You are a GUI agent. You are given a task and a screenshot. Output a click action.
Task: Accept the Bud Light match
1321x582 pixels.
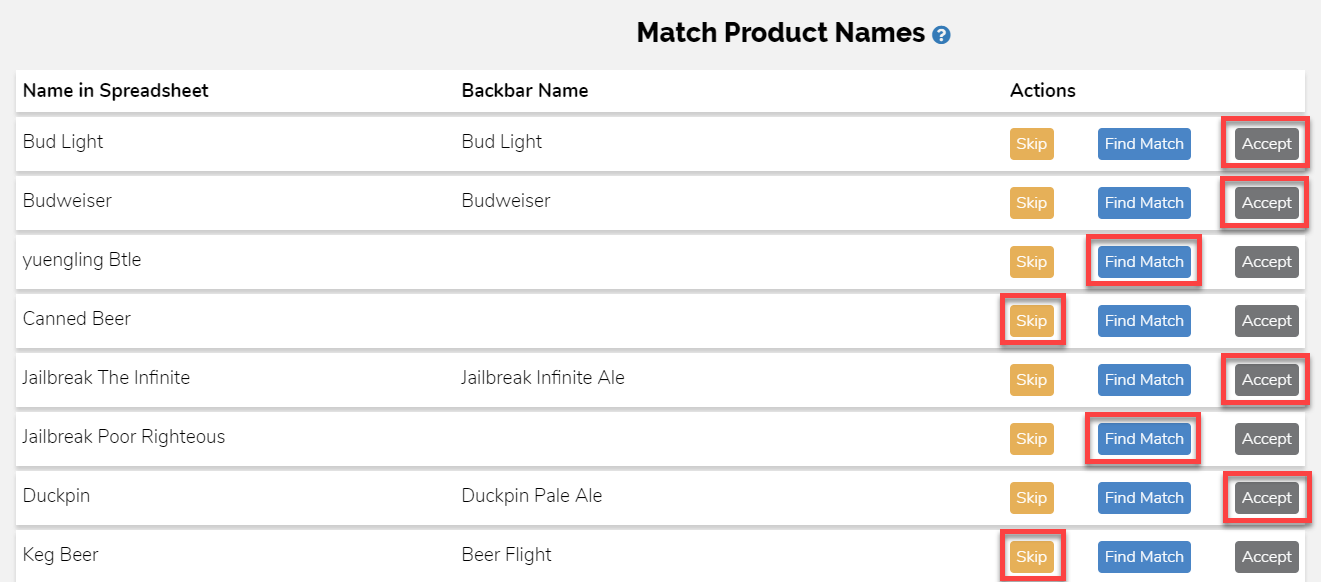tap(1266, 143)
